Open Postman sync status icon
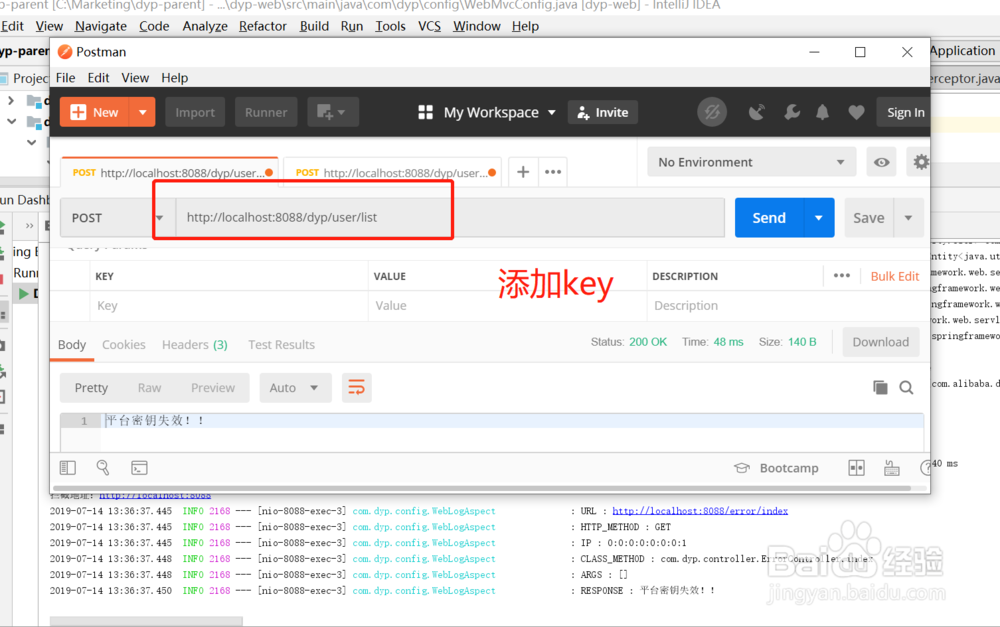 pos(712,112)
